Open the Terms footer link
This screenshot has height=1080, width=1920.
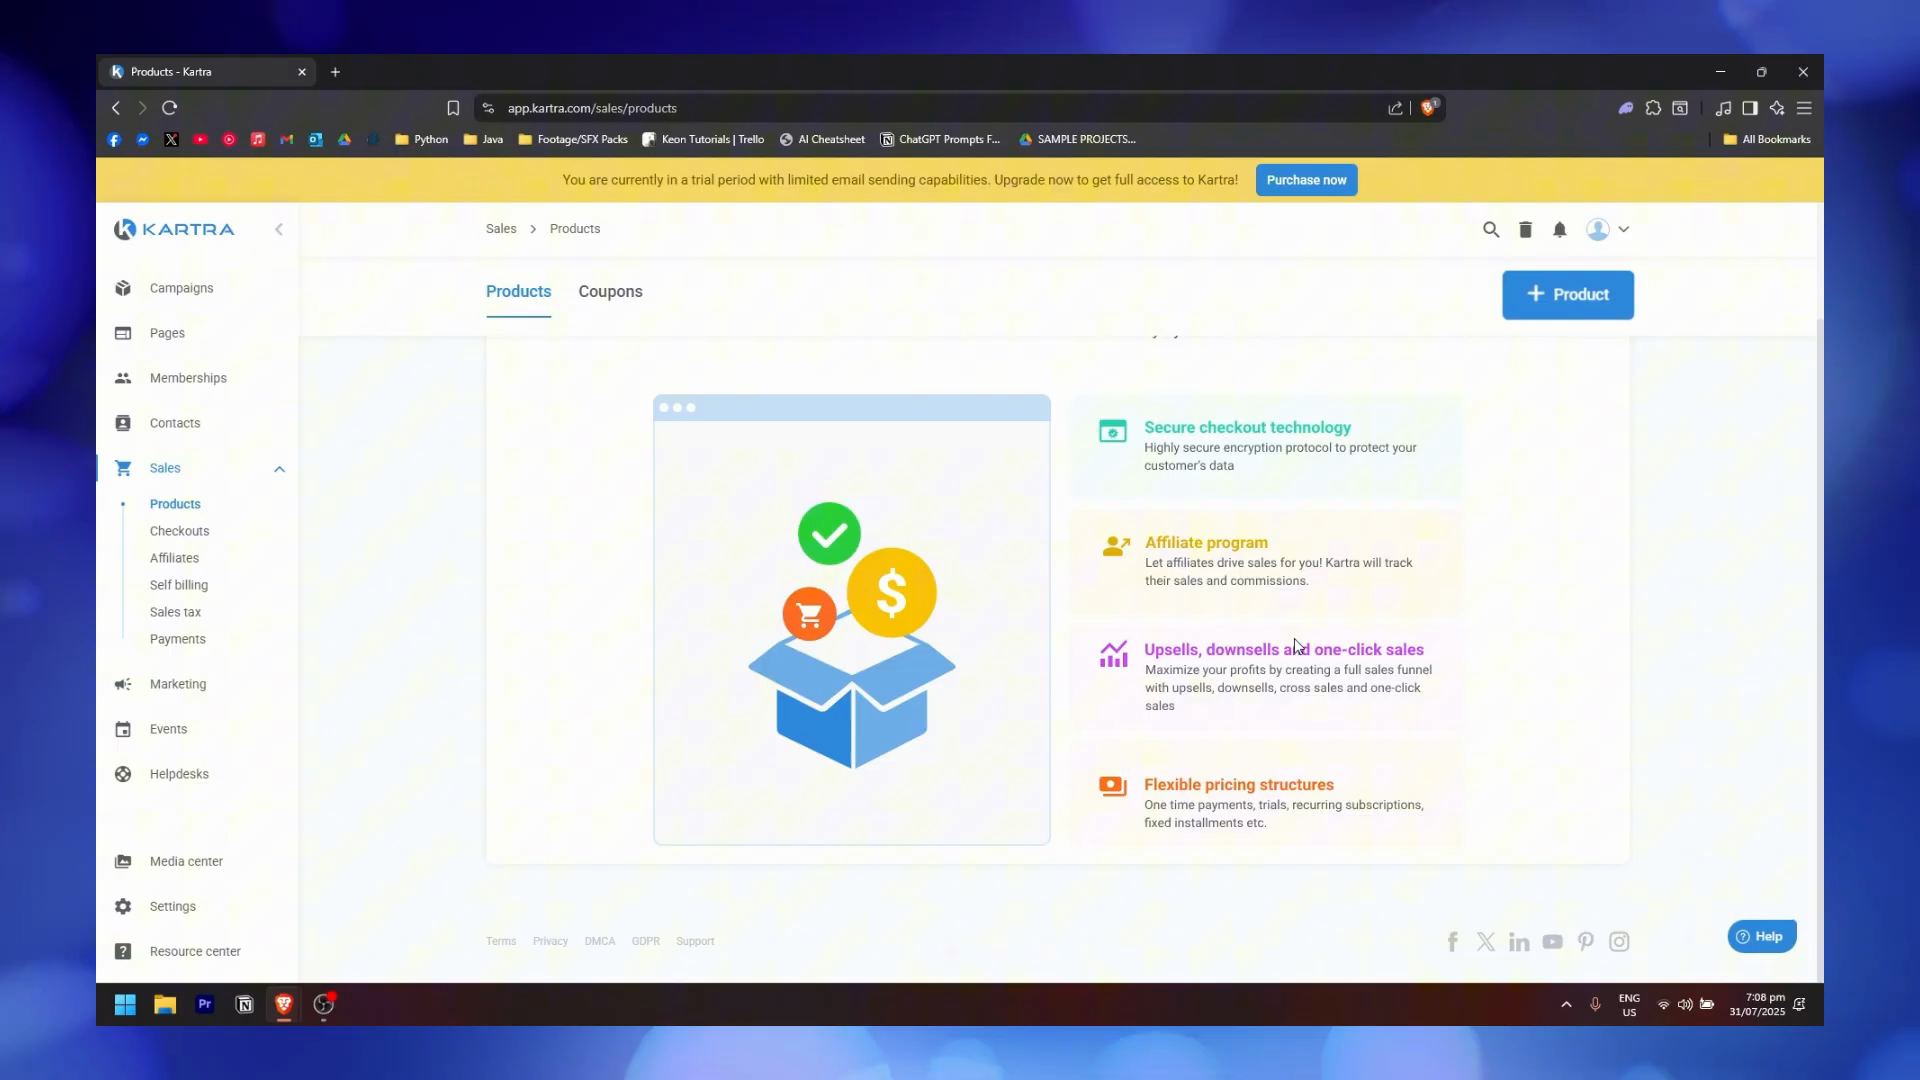501,942
